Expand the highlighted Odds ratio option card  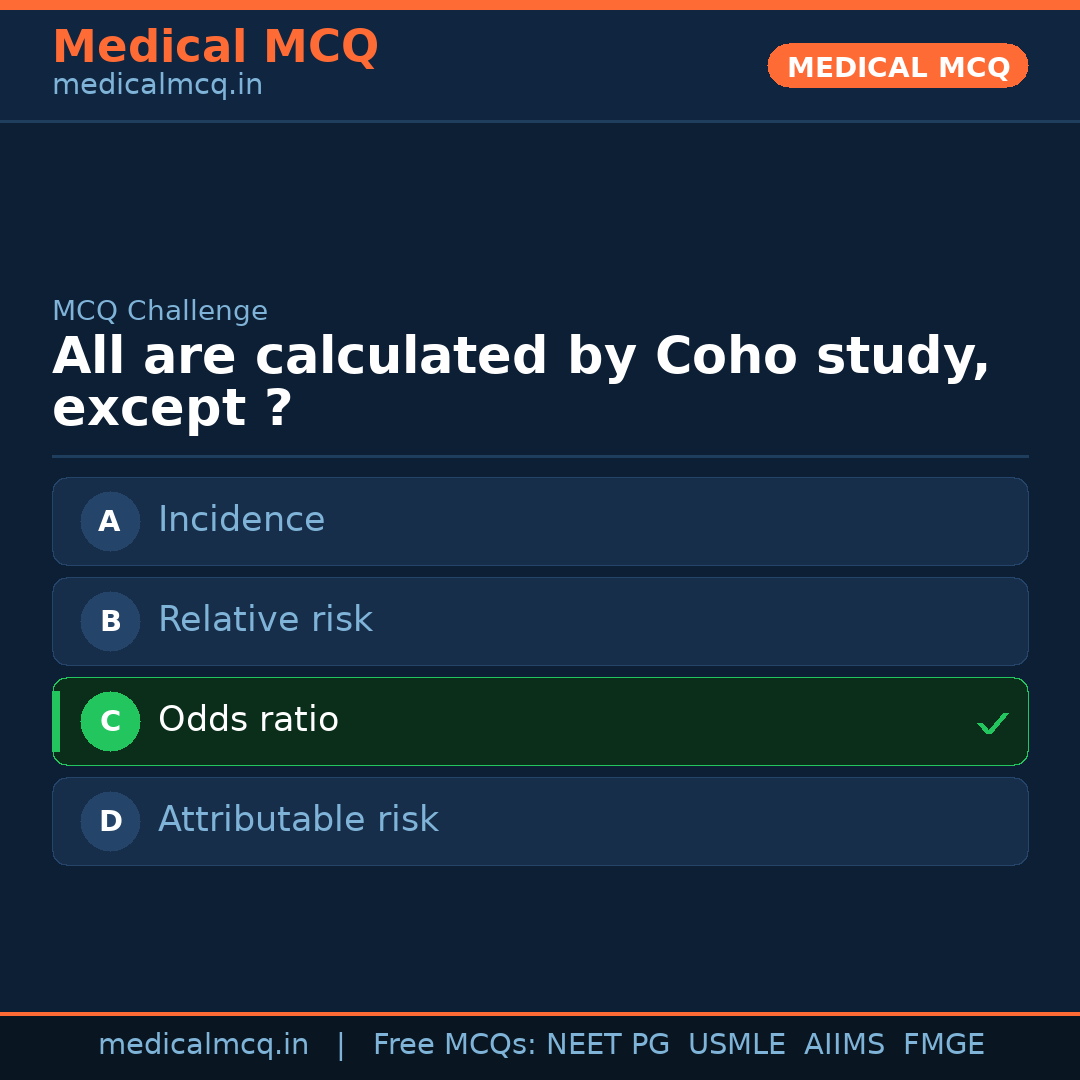click(x=540, y=721)
